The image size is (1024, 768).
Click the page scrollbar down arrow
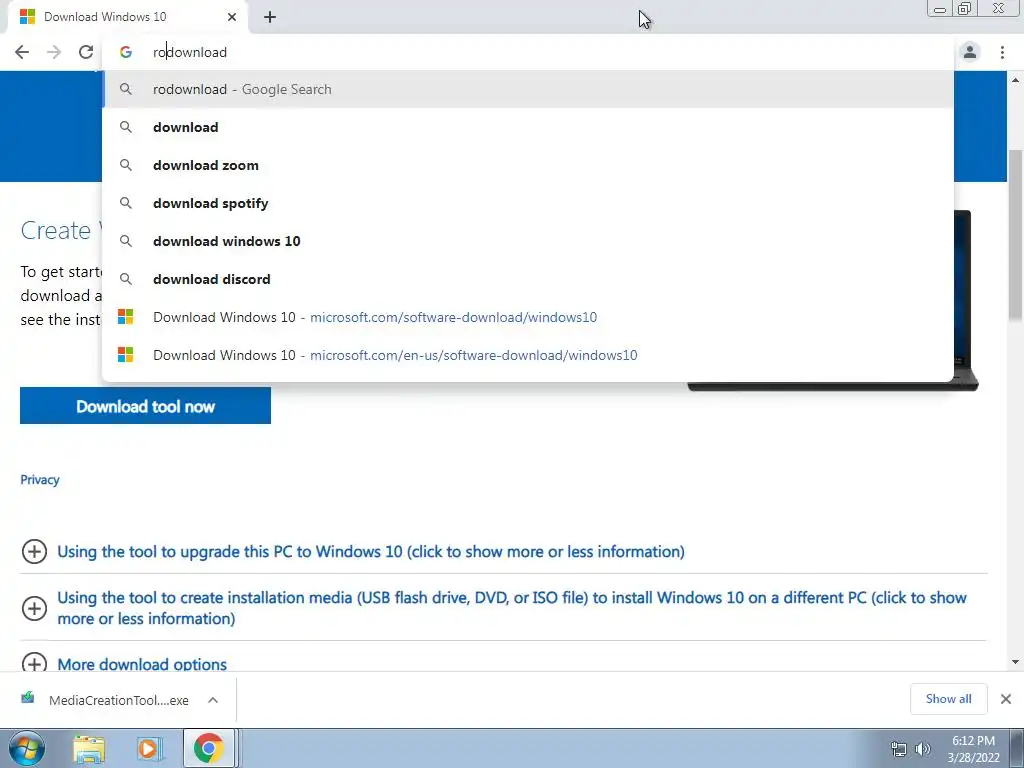(1015, 662)
